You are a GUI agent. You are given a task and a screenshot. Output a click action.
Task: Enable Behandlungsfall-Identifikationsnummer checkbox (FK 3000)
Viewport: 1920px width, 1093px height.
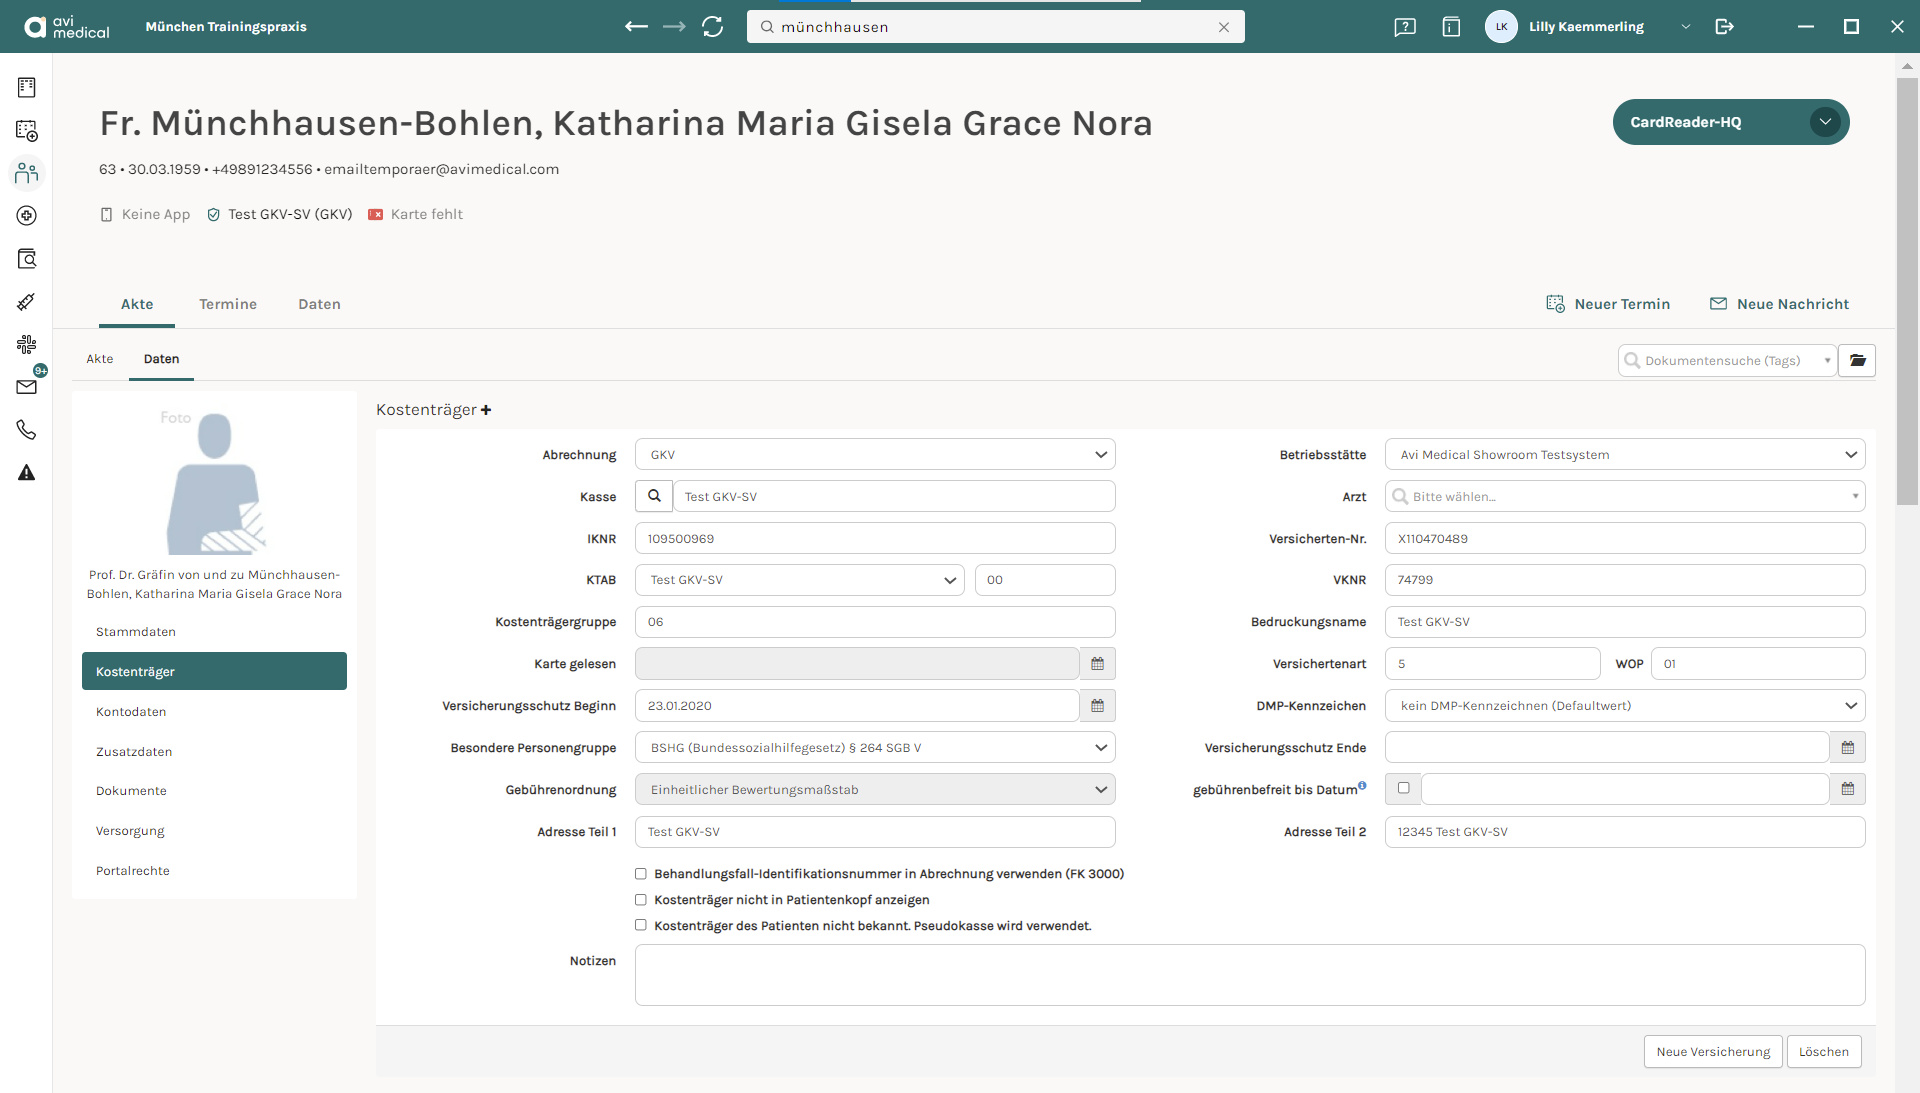click(641, 874)
